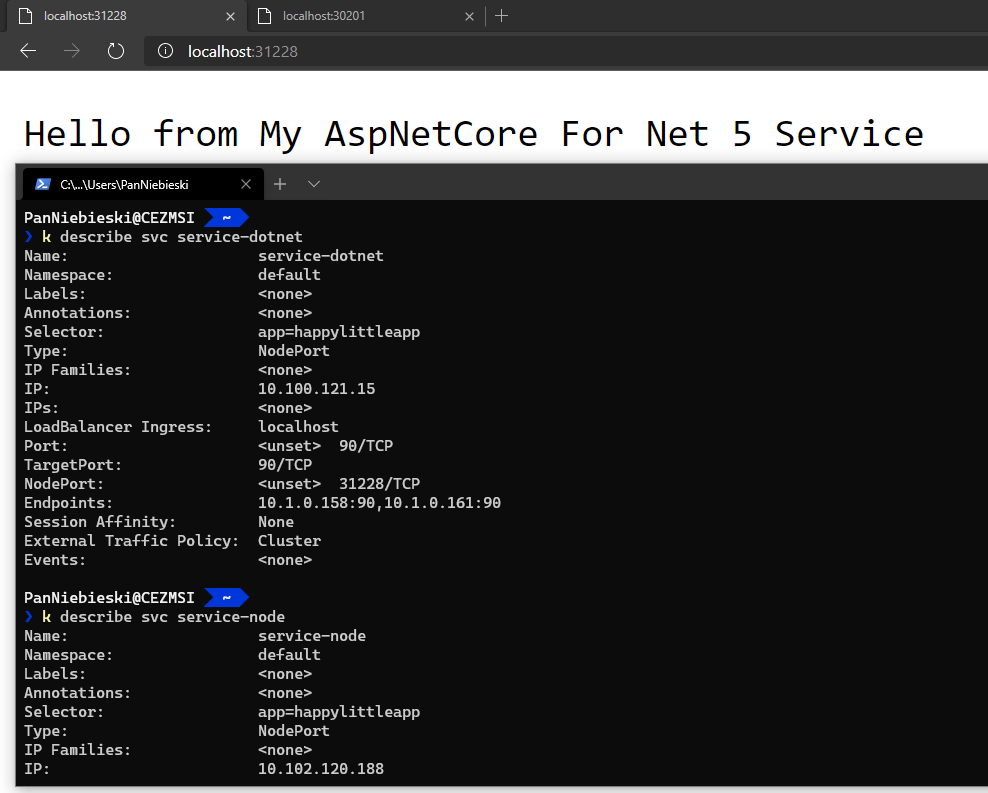Image resolution: width=988 pixels, height=793 pixels.
Task: Close the localhost:31228 browser tab
Action: coord(231,16)
